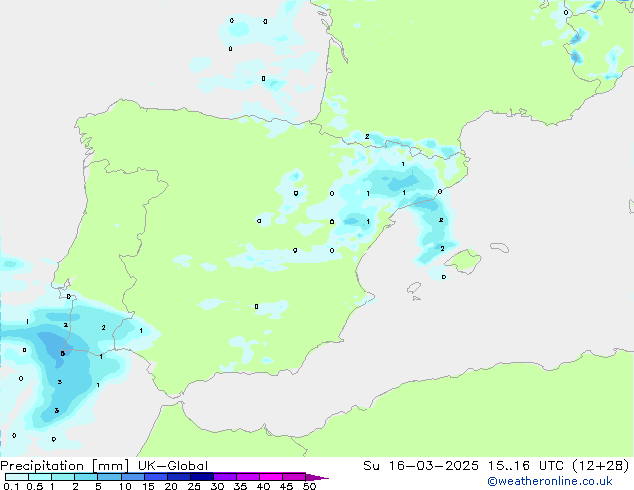Viewport: 634px width, 490px height.
Task: Click the 1–2 mm legend swatch
Action: click(x=63, y=477)
